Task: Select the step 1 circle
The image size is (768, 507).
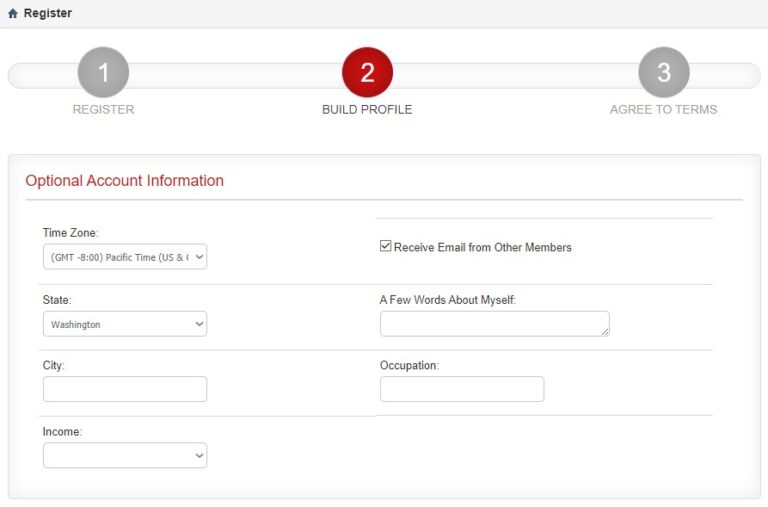Action: coord(103,73)
